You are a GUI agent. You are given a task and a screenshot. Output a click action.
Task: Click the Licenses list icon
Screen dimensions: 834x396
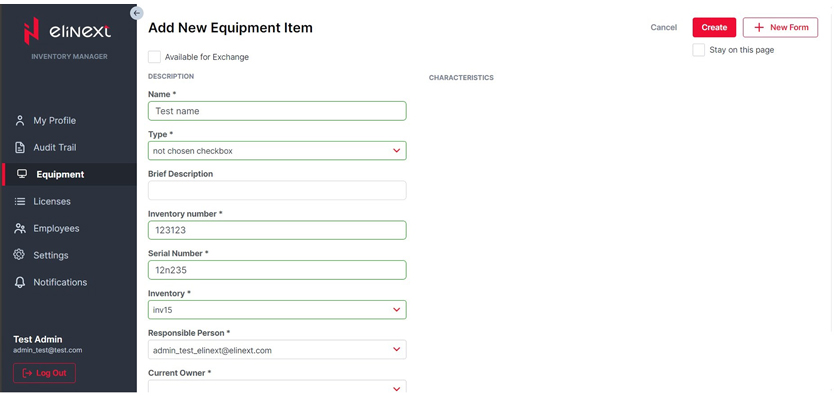click(x=20, y=201)
